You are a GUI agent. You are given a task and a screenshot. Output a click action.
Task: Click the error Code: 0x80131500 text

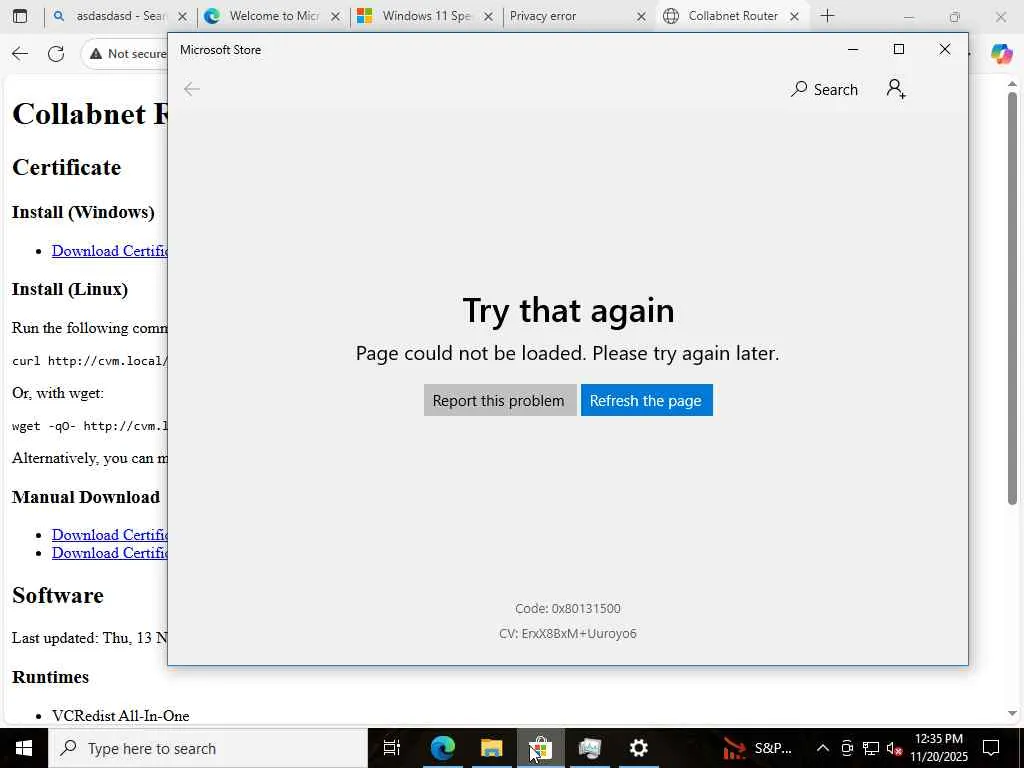point(568,609)
